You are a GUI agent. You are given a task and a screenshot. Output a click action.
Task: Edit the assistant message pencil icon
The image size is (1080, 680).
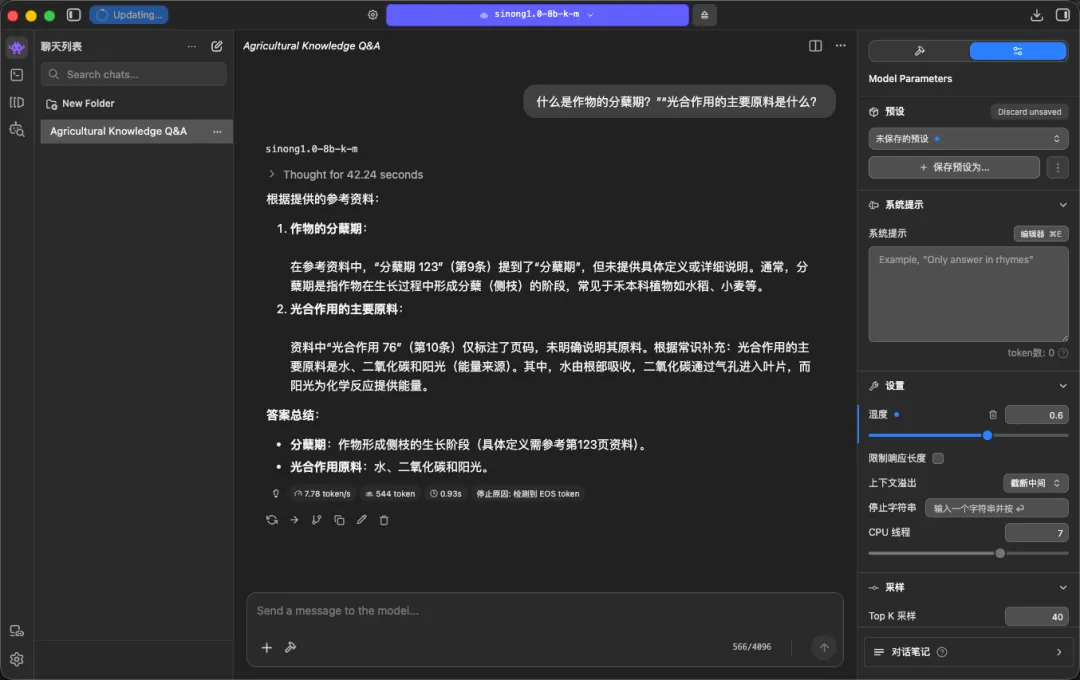[x=362, y=520]
